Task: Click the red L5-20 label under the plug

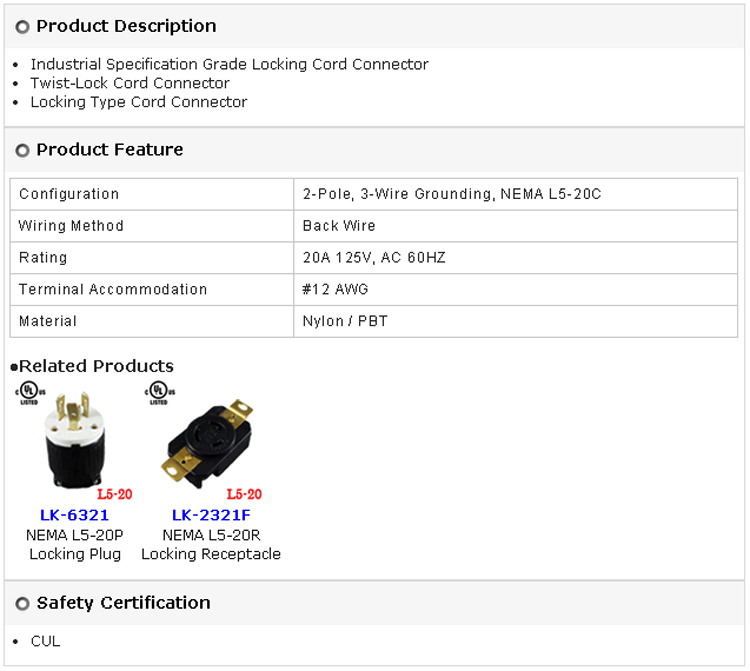Action: (x=114, y=494)
